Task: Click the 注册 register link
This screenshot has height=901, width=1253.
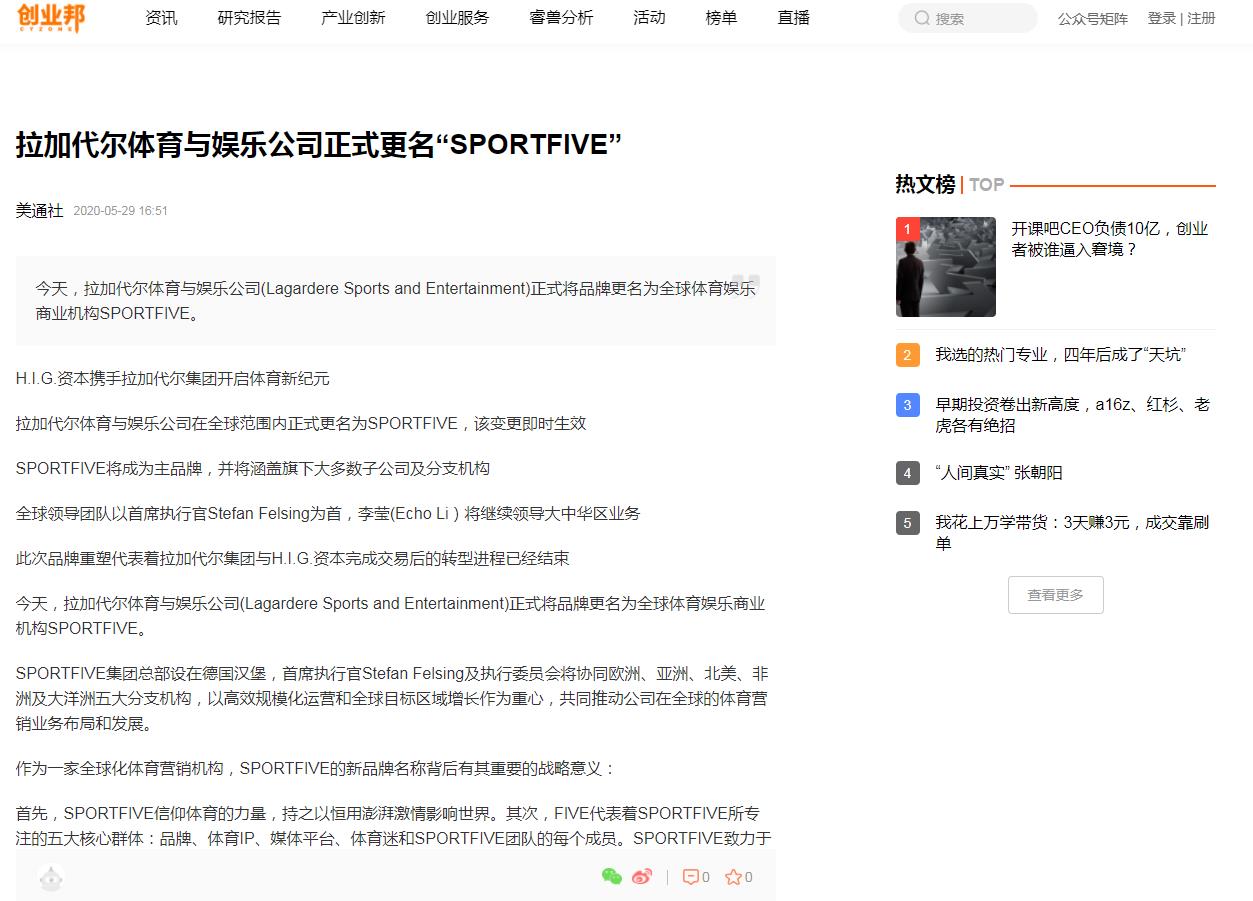Action: (x=1201, y=18)
